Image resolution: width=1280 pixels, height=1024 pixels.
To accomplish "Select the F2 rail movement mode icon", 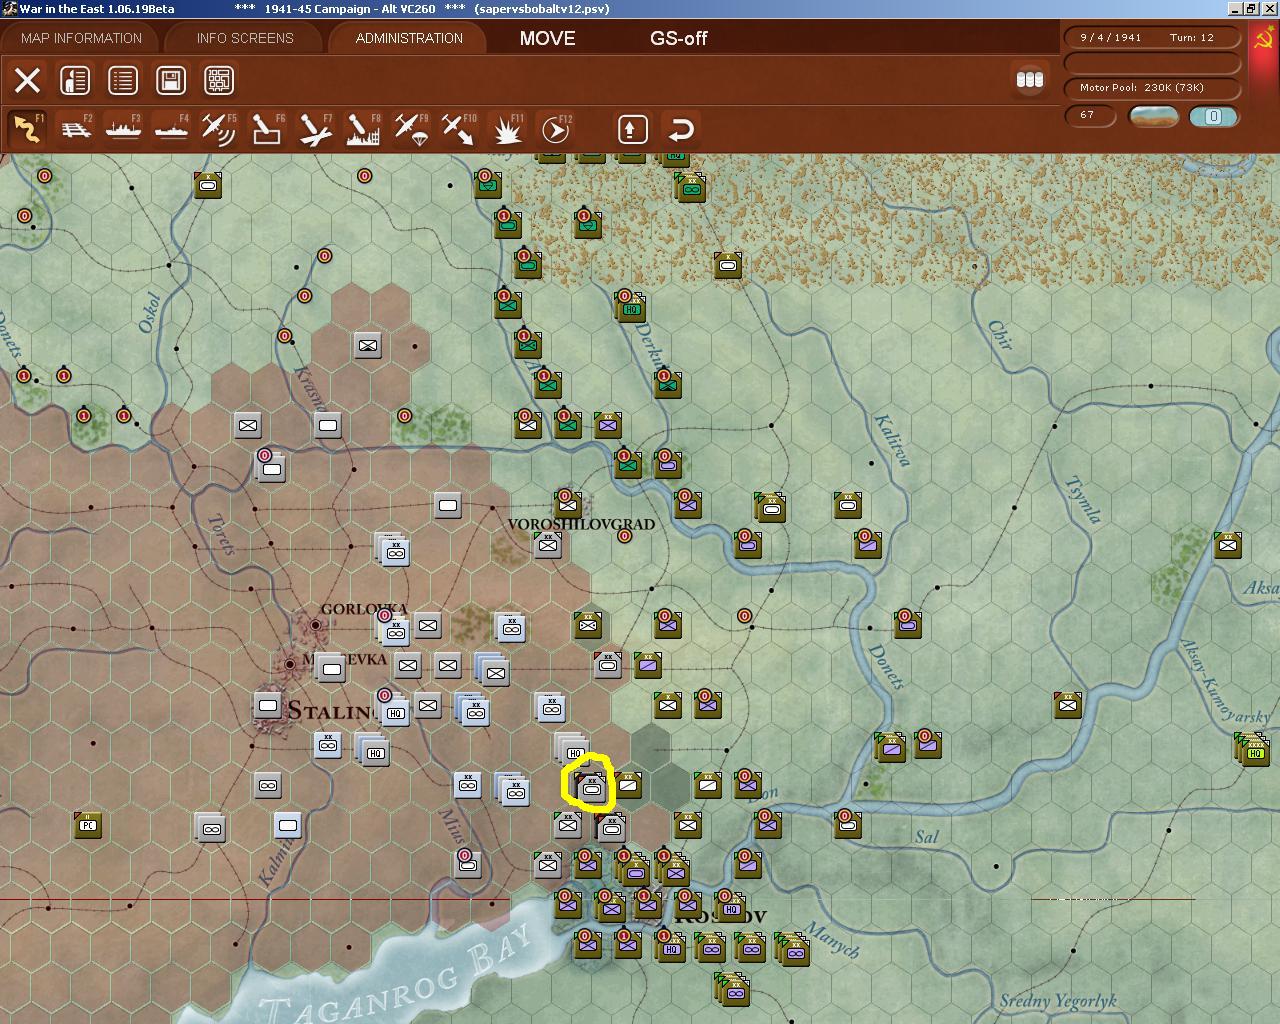I will pyautogui.click(x=75, y=129).
